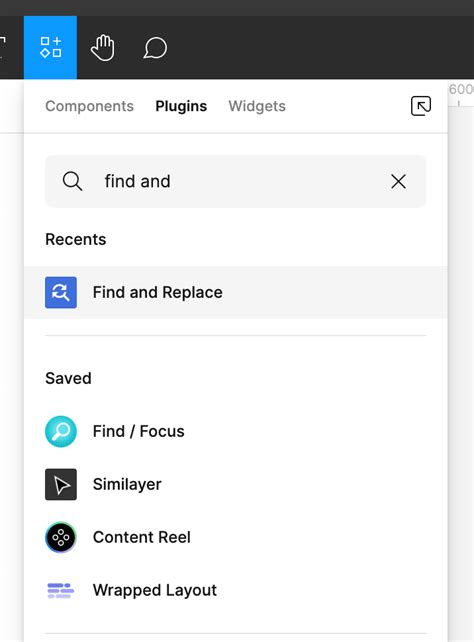This screenshot has height=642, width=474.
Task: Click into the 'find and' search field
Action: 235,181
